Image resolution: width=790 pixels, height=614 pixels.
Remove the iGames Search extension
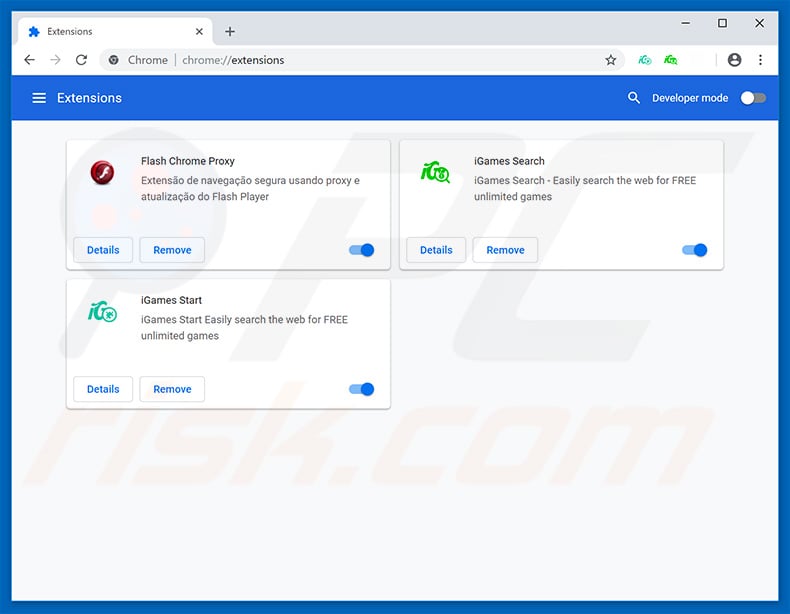click(505, 250)
